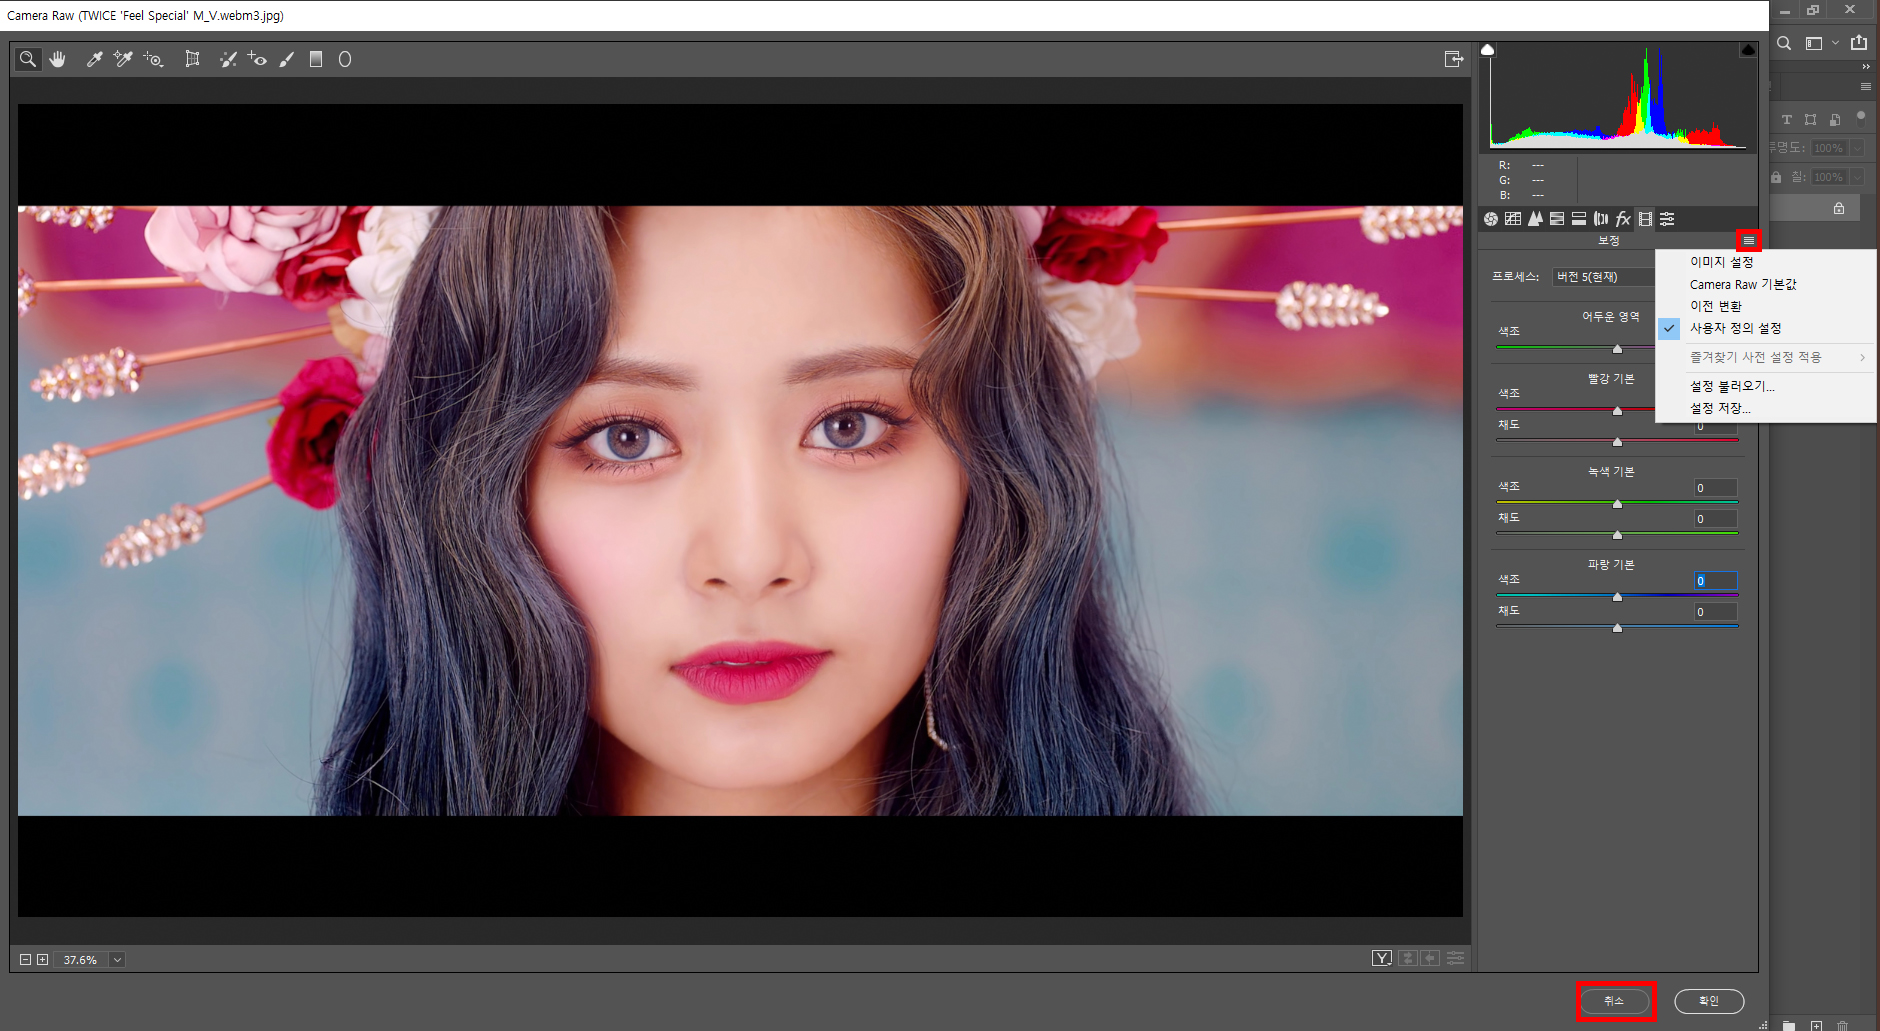Toggle shadow clipping warning in histogram
Viewport: 1880px width, 1031px height.
(x=1487, y=50)
